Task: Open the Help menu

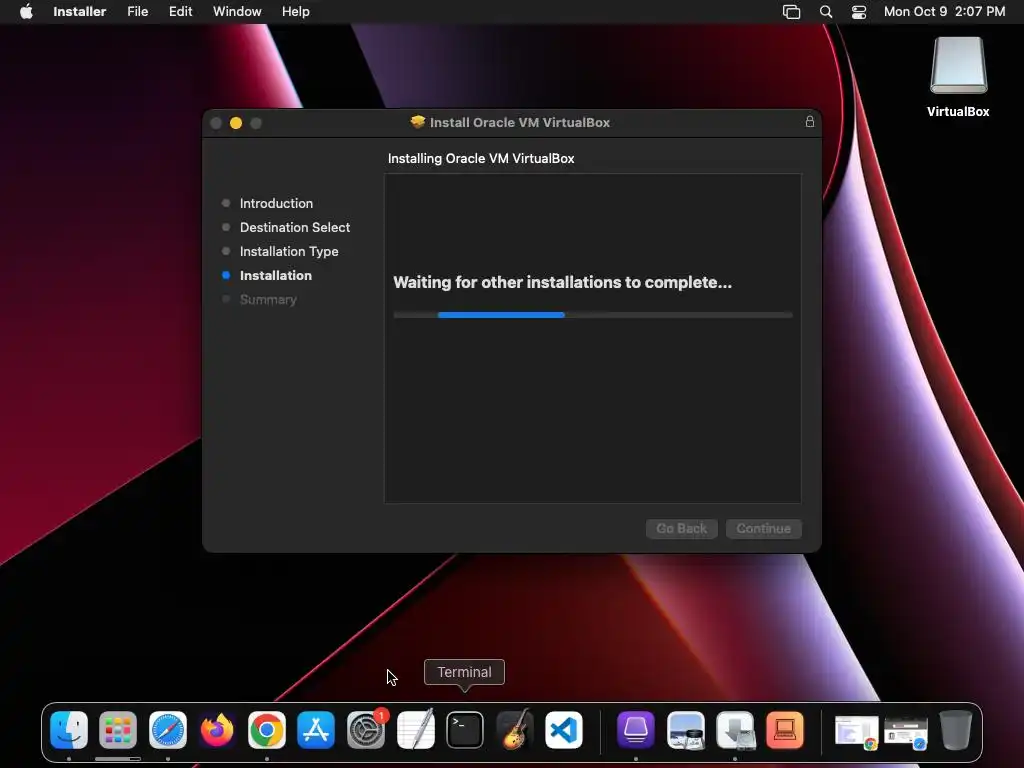Action: (x=296, y=12)
